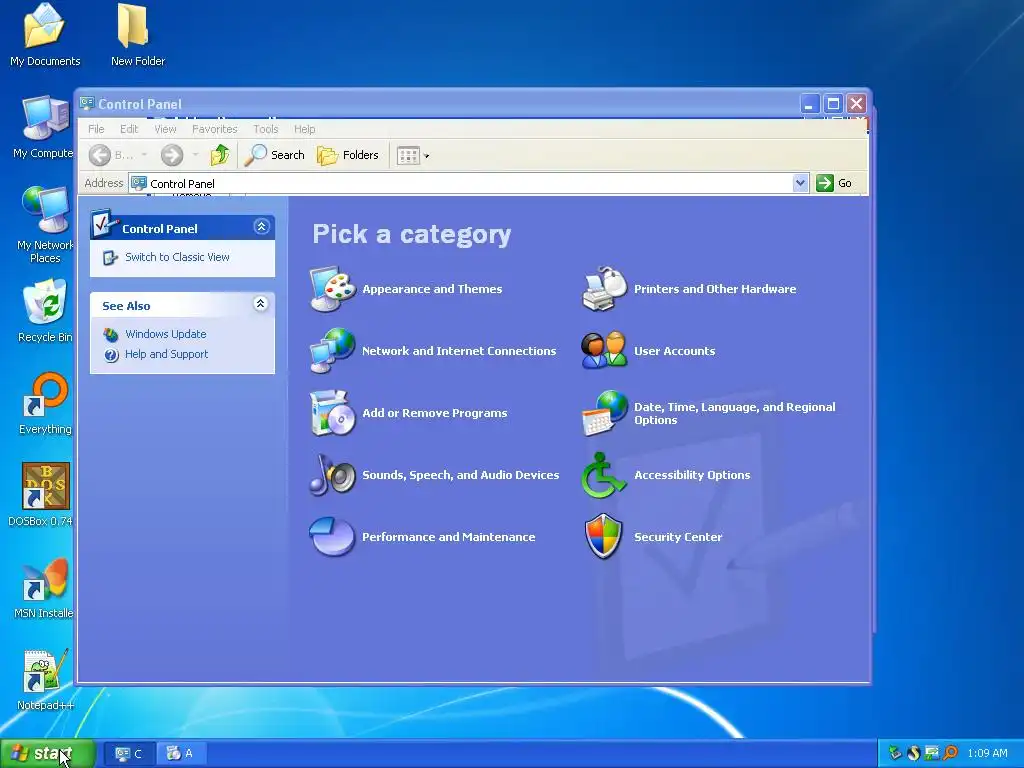Open the Help menu
This screenshot has height=768, width=1024.
pos(304,129)
